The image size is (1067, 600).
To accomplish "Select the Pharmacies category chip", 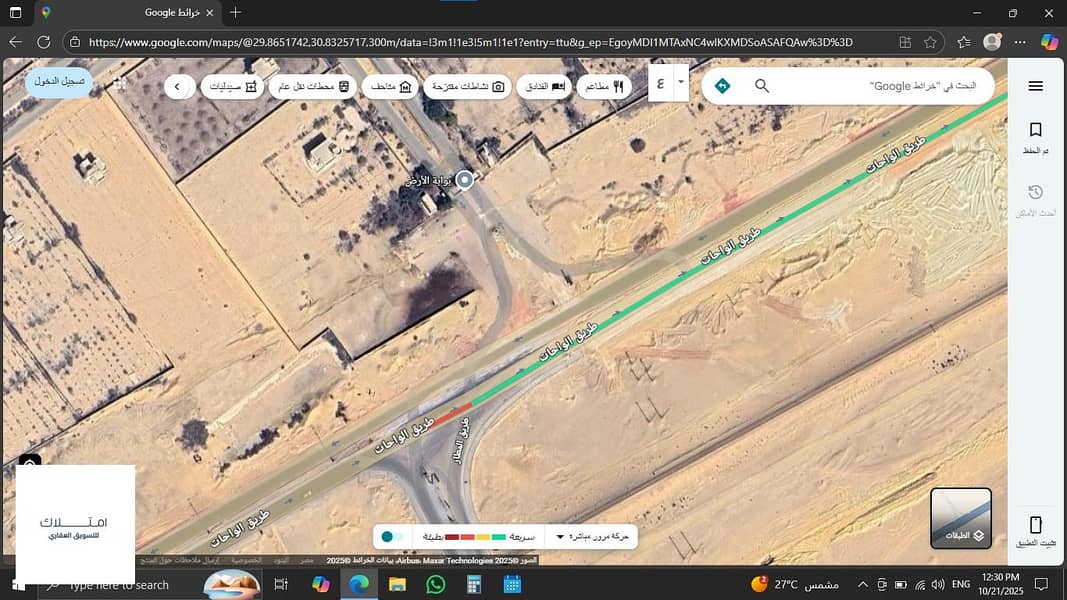I will [x=234, y=87].
